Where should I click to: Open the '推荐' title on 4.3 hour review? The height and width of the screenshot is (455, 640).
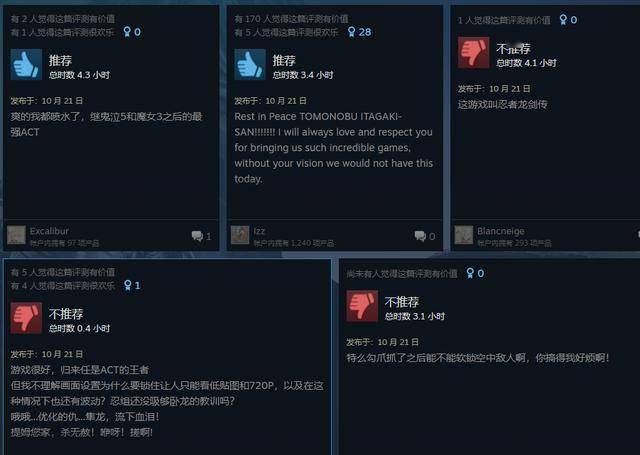(x=60, y=61)
